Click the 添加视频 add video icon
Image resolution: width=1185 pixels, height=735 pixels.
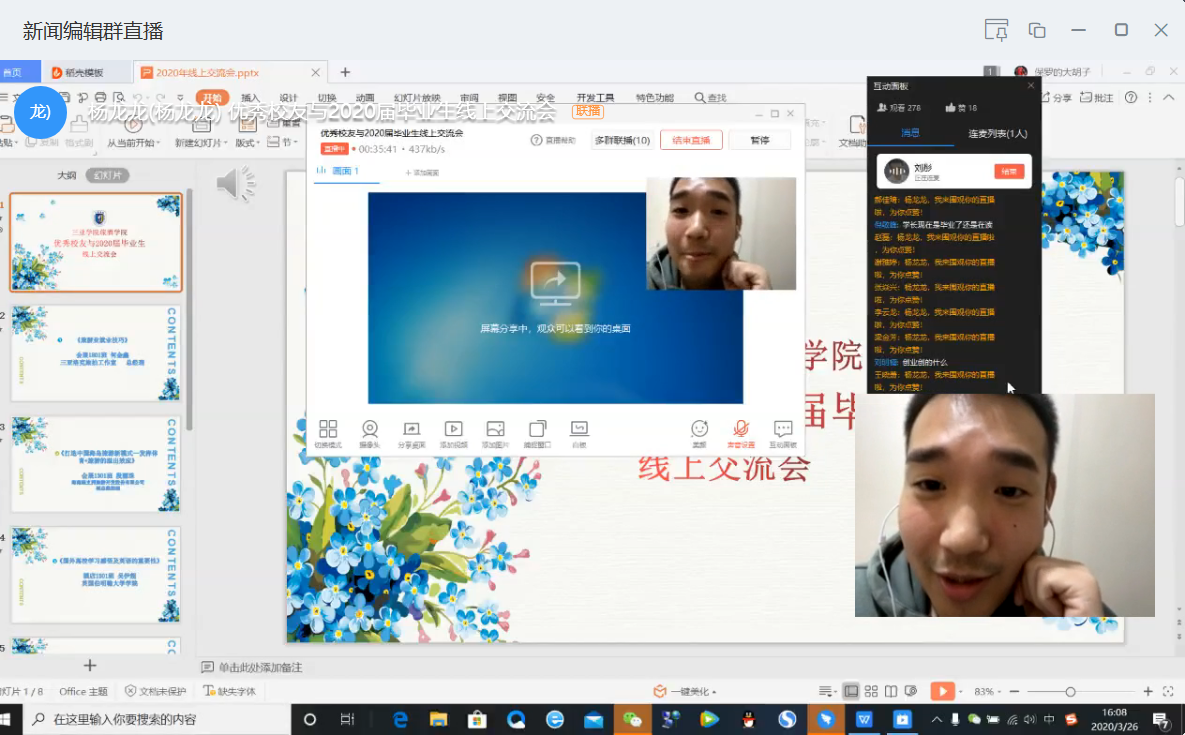[453, 429]
